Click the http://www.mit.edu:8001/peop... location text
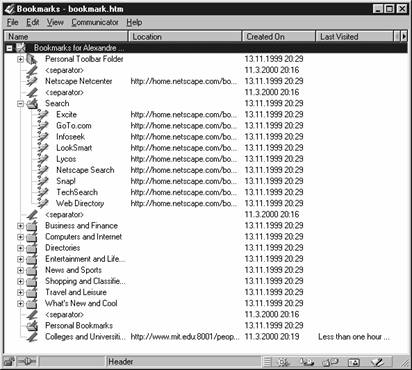Viewport: 412px width, 370px height. click(x=185, y=337)
